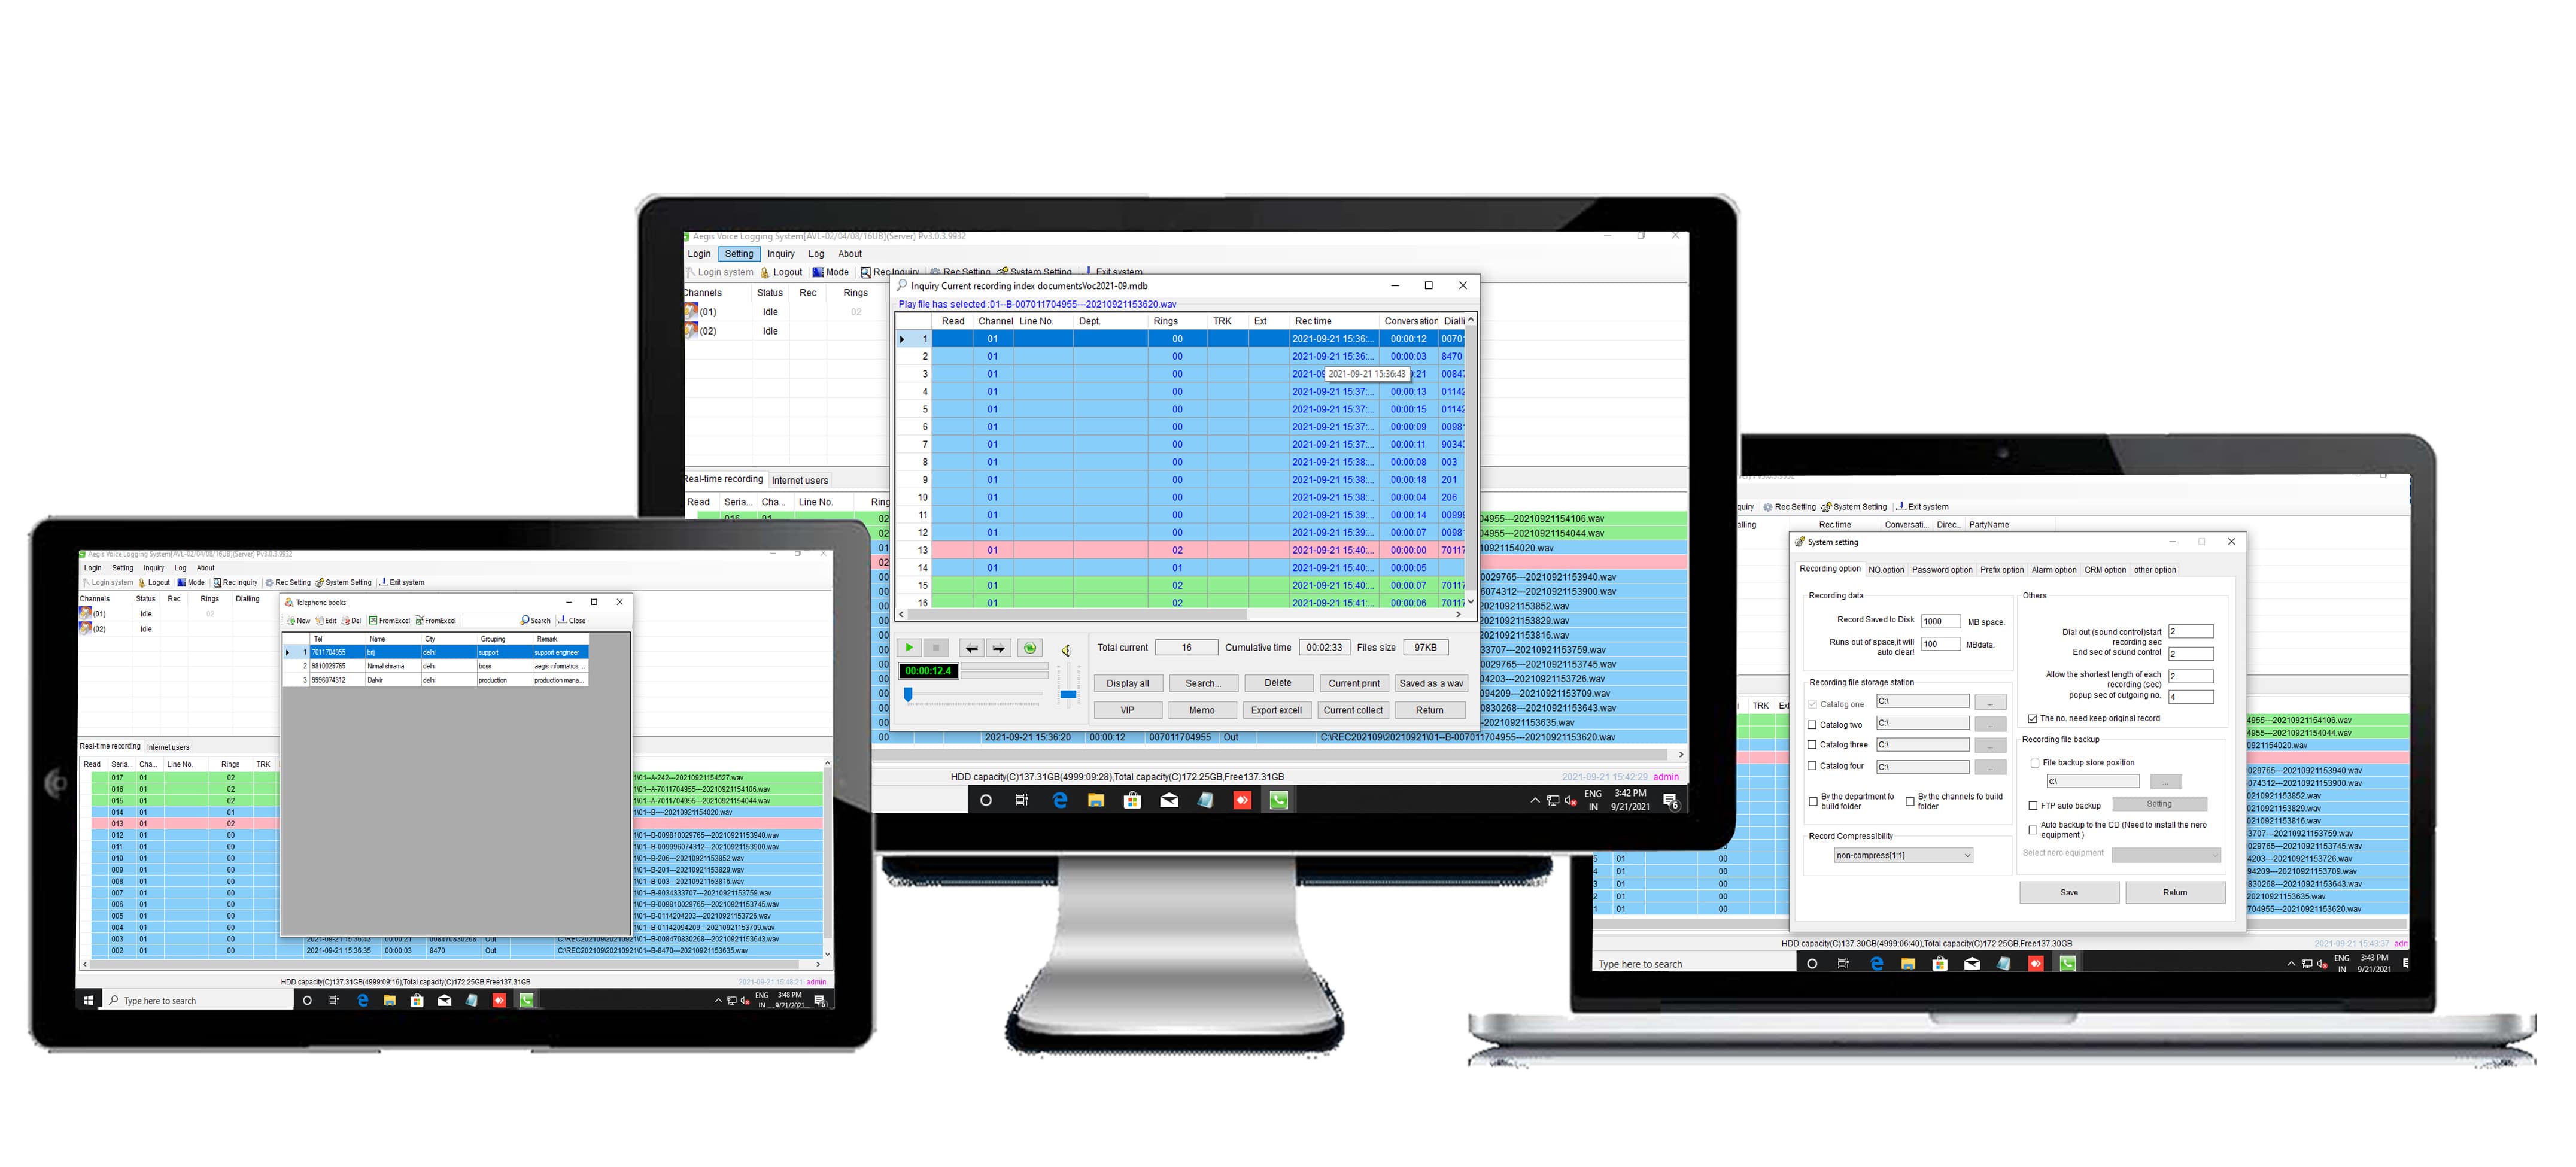Click recording list row 5 entry
2576x1167 pixels.
point(1183,409)
